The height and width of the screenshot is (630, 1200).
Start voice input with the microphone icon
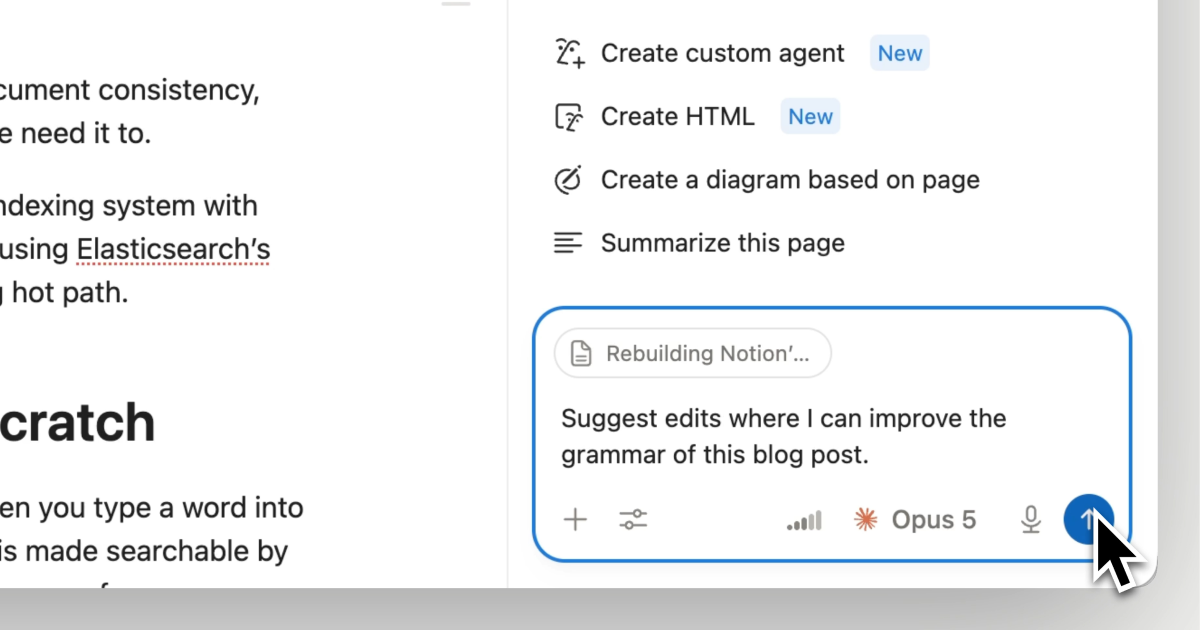(x=1031, y=520)
